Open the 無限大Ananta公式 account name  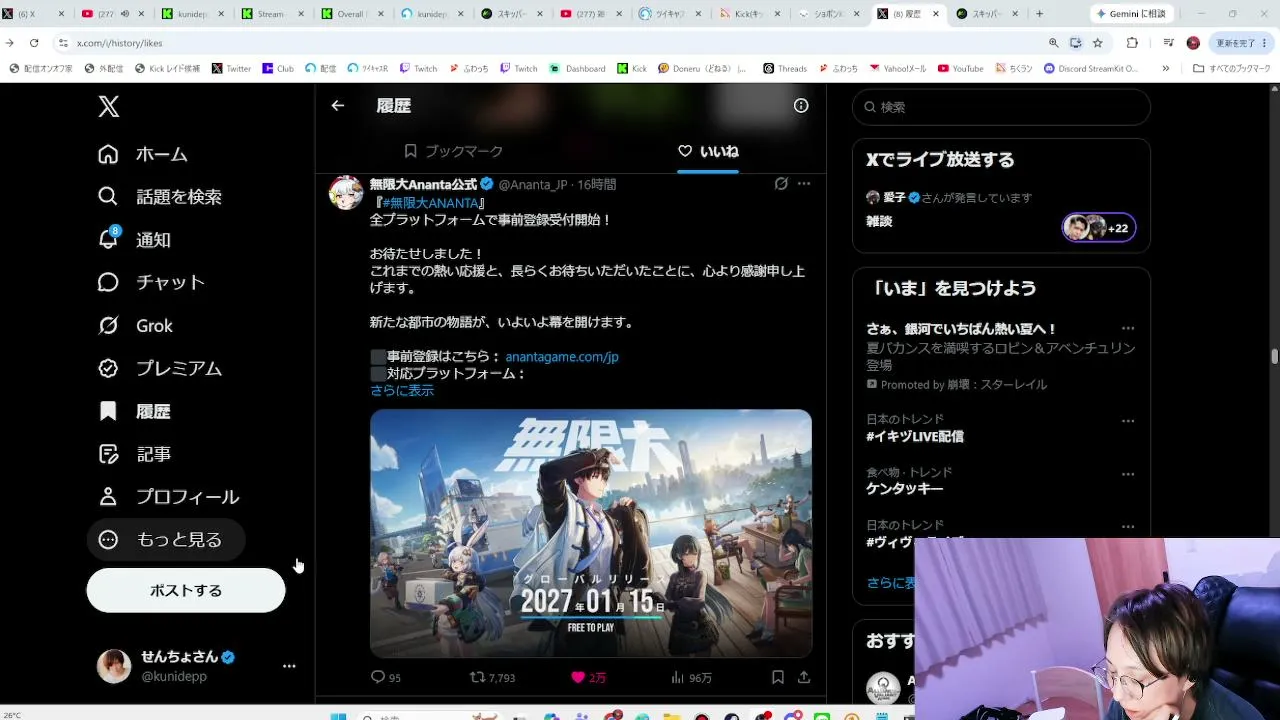[423, 184]
